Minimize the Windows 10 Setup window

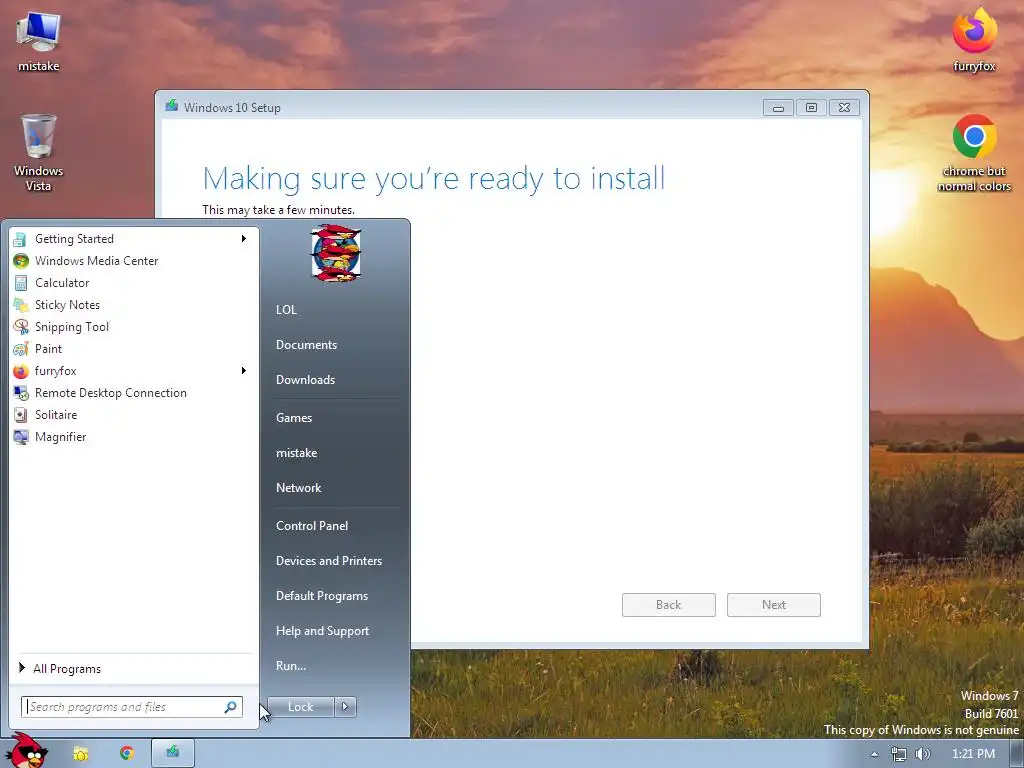pos(778,108)
